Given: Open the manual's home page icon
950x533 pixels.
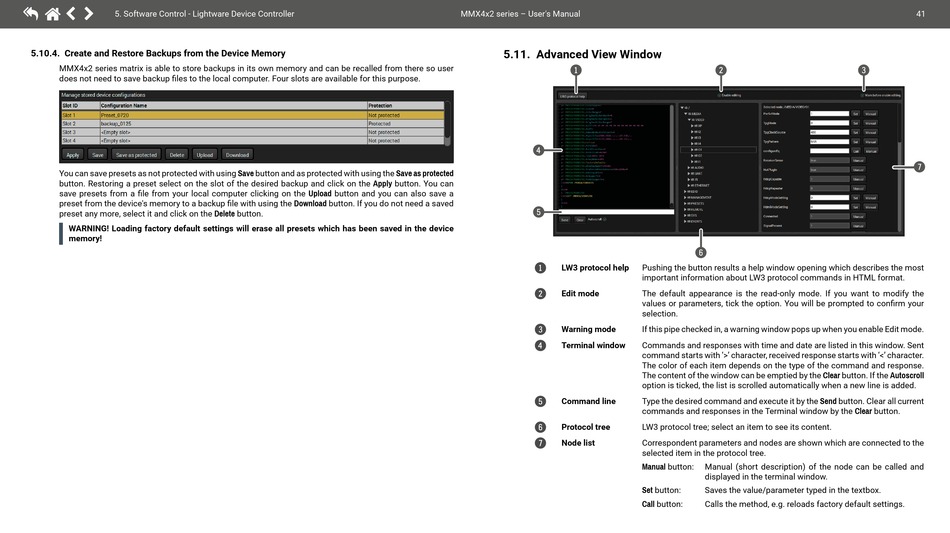Looking at the screenshot, I should pyautogui.click(x=53, y=13).
